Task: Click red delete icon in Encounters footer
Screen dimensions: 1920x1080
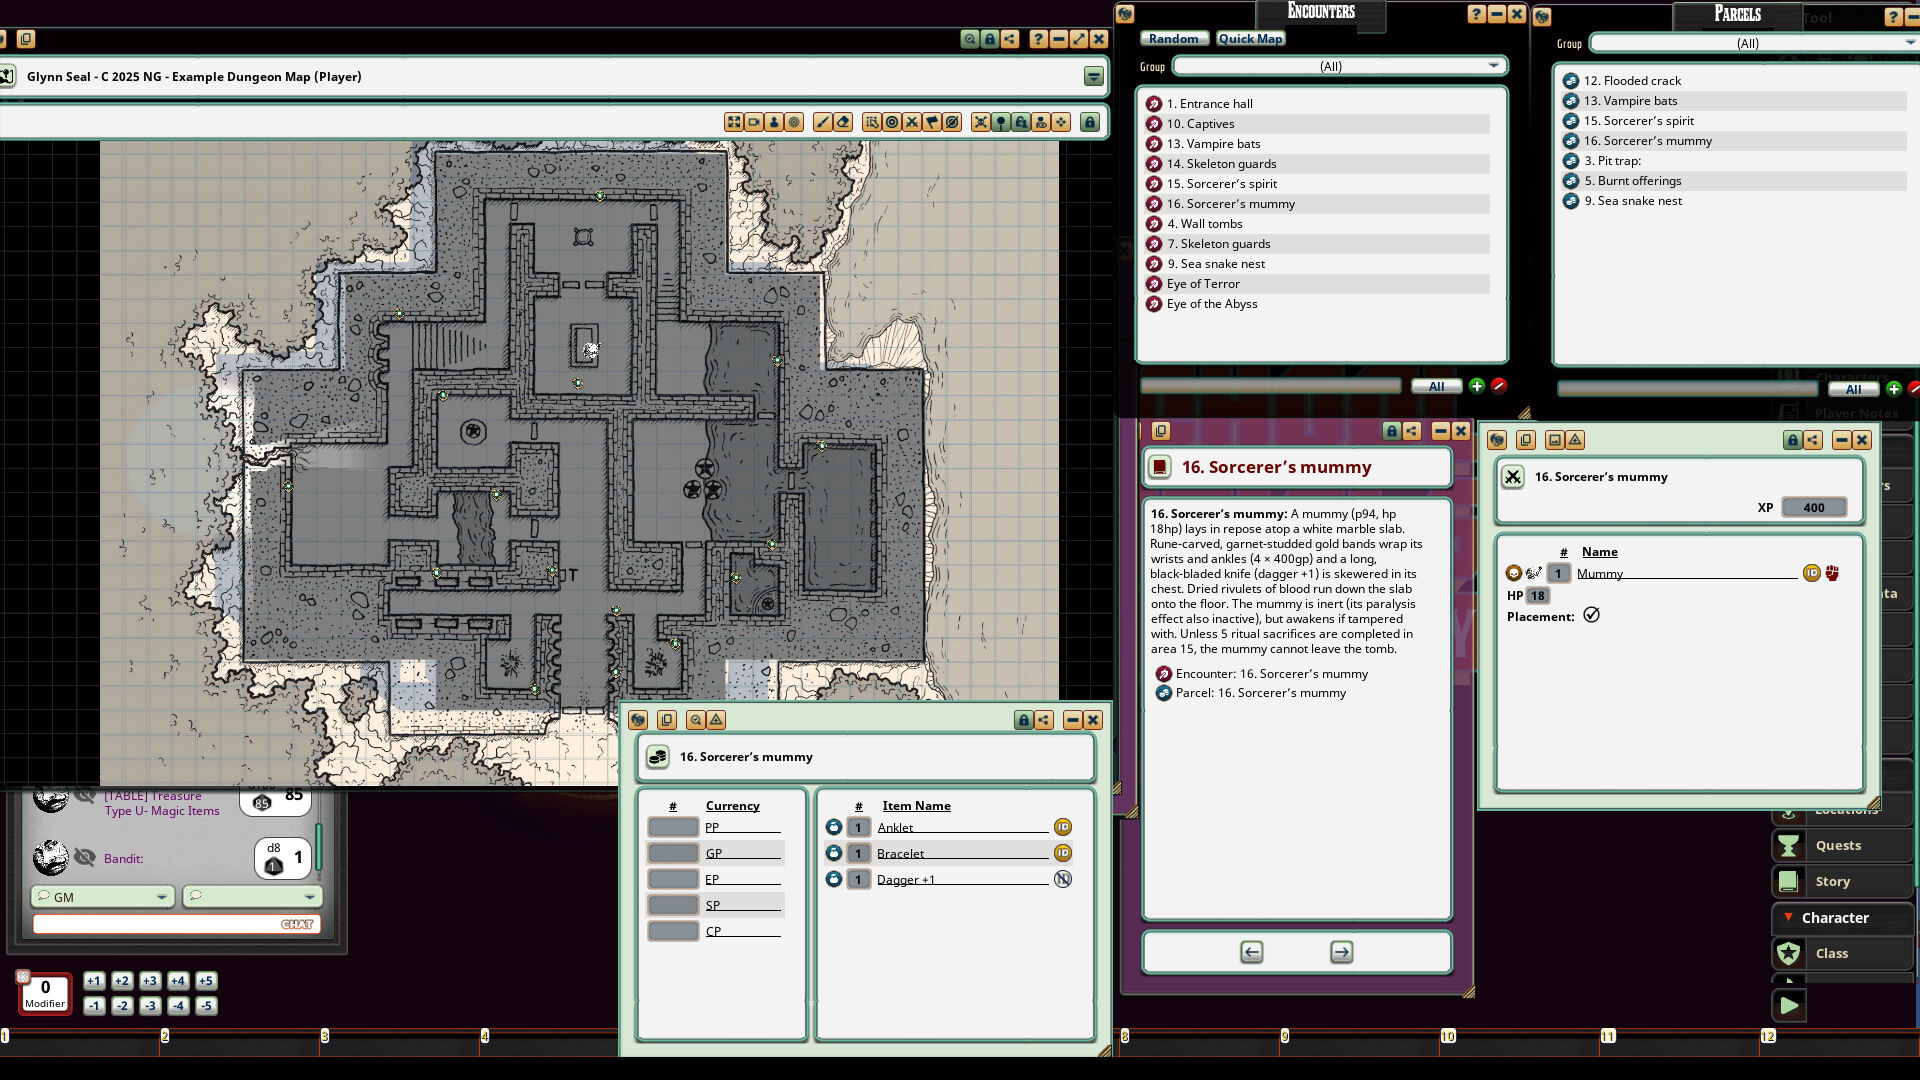Action: pos(1499,386)
